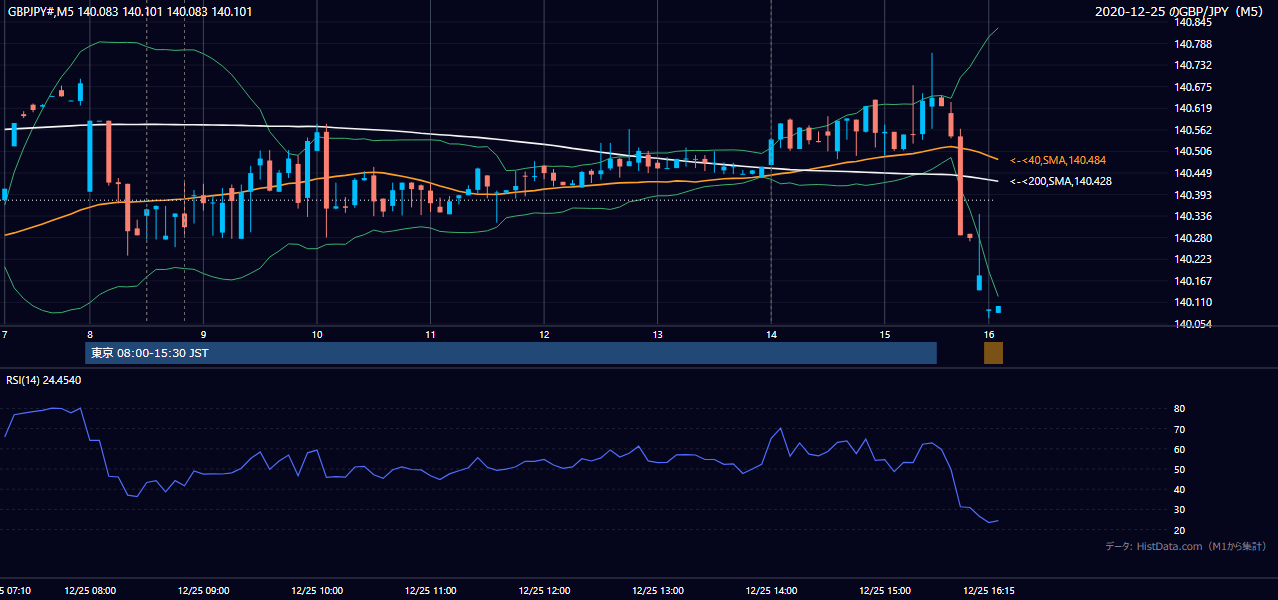Open the HistData.com data credit text
1278x600 pixels.
(x=1186, y=546)
